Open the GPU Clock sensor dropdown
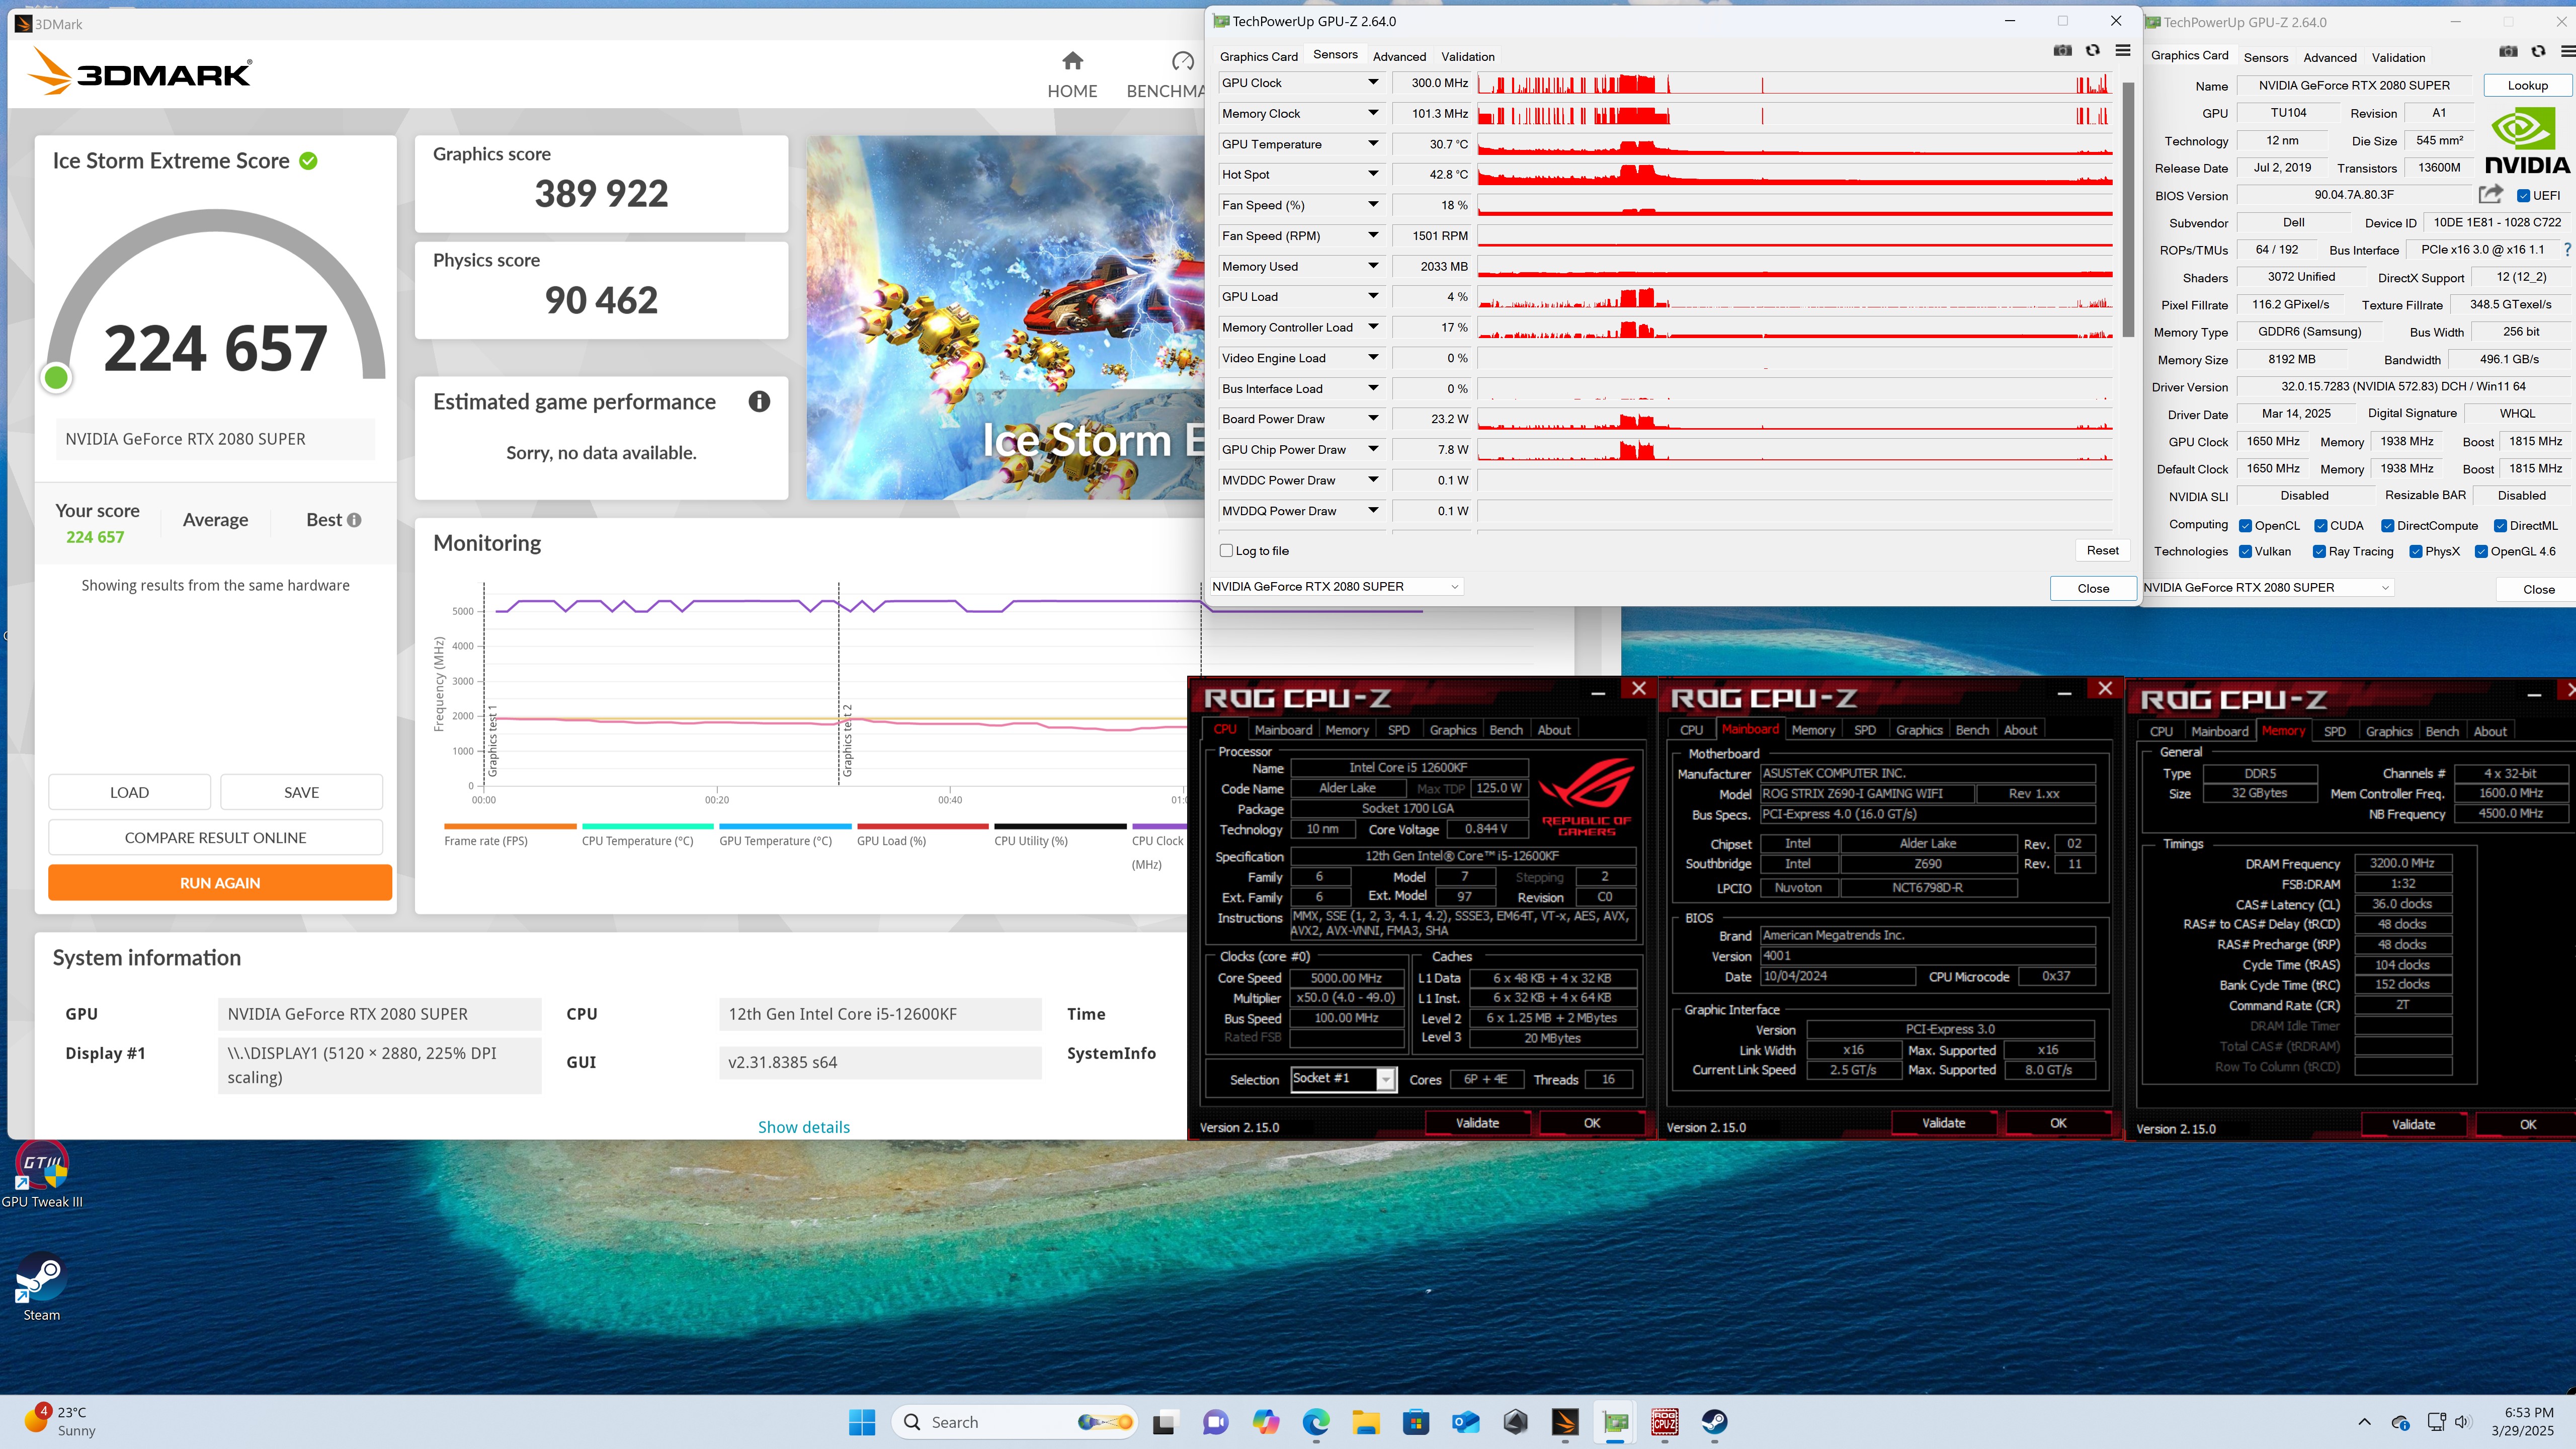Viewport: 2576px width, 1449px height. pyautogui.click(x=1373, y=83)
